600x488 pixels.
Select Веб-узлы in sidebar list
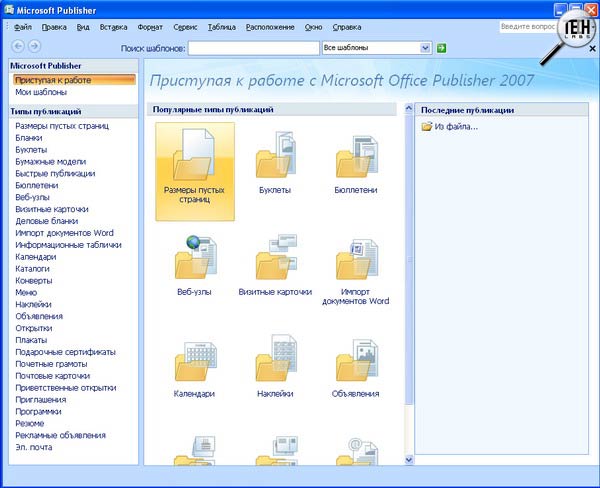[x=32, y=197]
